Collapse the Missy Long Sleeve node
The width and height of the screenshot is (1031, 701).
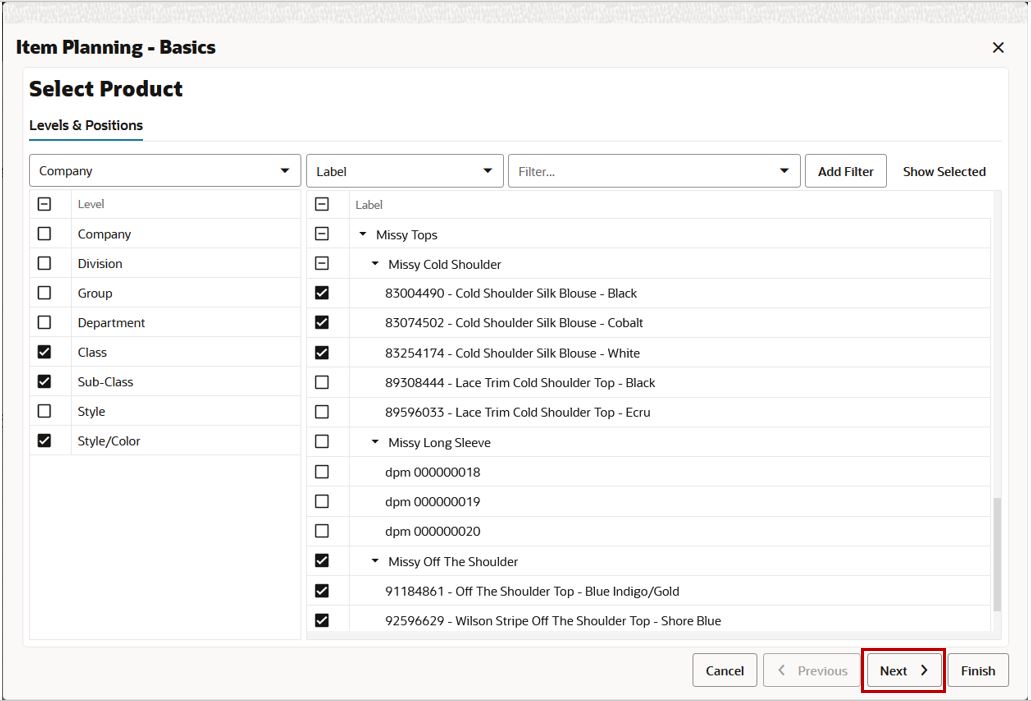point(375,442)
